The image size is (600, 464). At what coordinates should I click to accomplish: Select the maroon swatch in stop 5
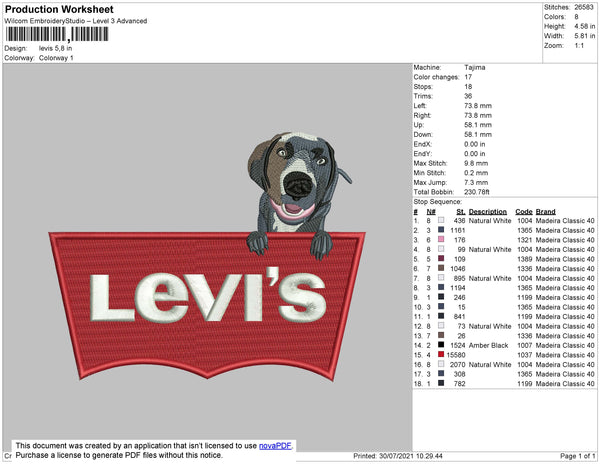click(441, 259)
